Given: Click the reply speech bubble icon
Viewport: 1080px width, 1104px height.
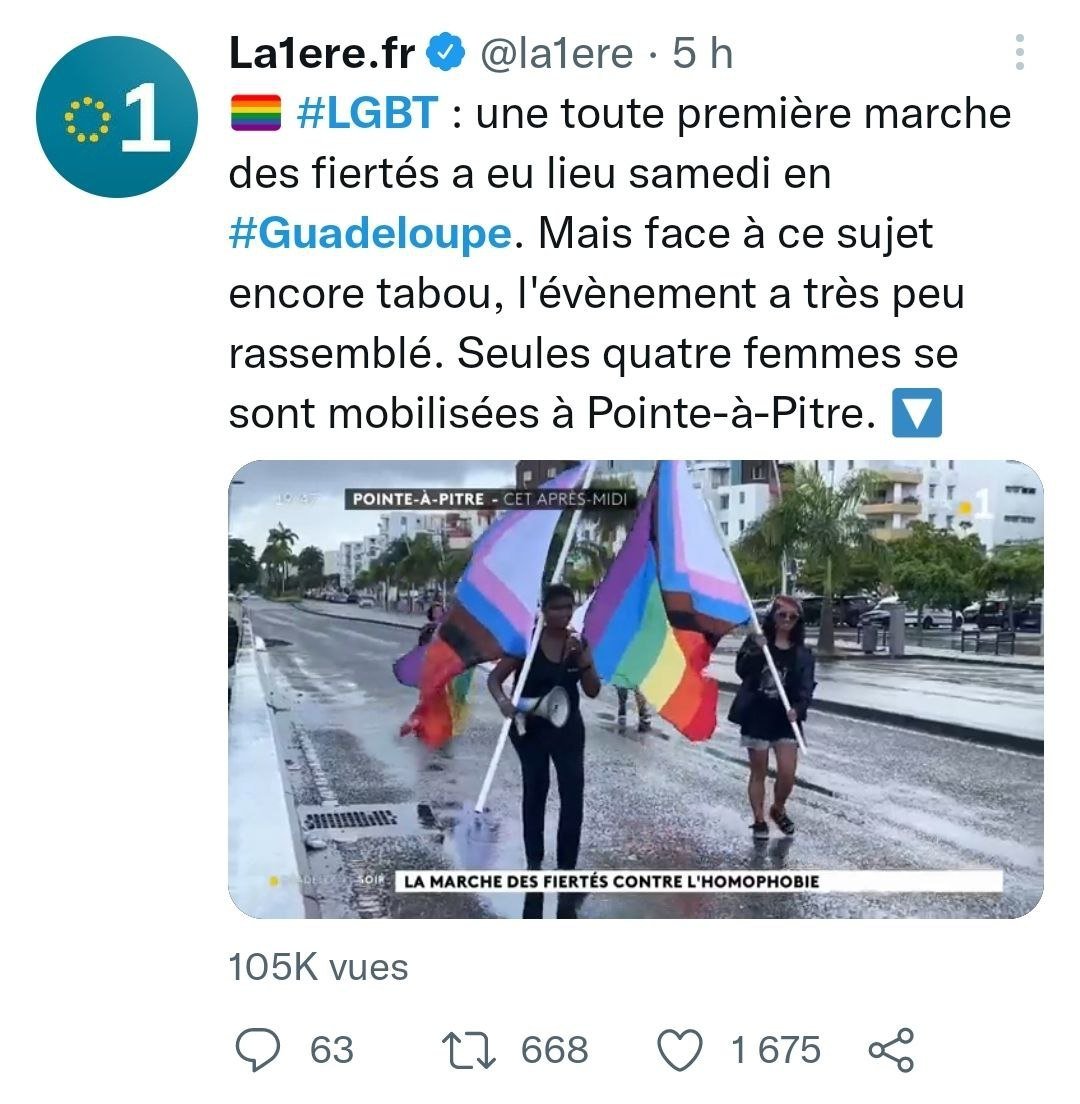Looking at the screenshot, I should (257, 1050).
